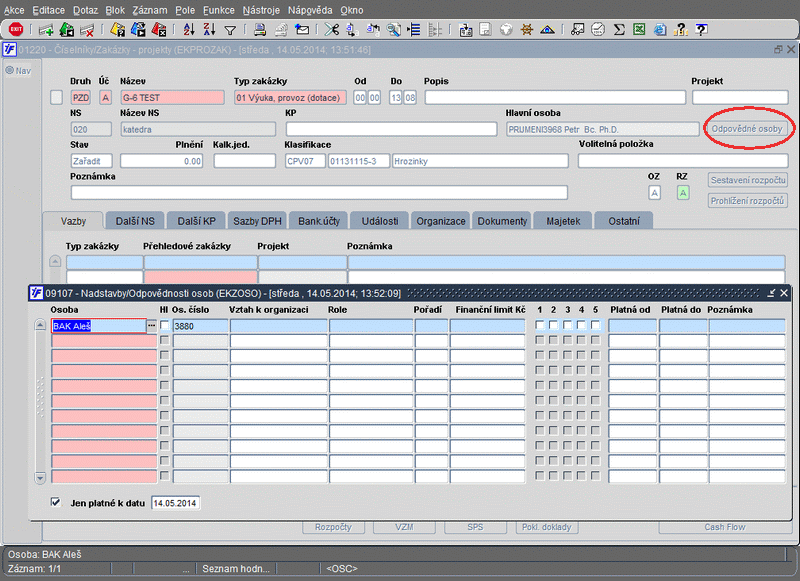
Task: Click the scissors cut icon
Action: [x=332, y=30]
